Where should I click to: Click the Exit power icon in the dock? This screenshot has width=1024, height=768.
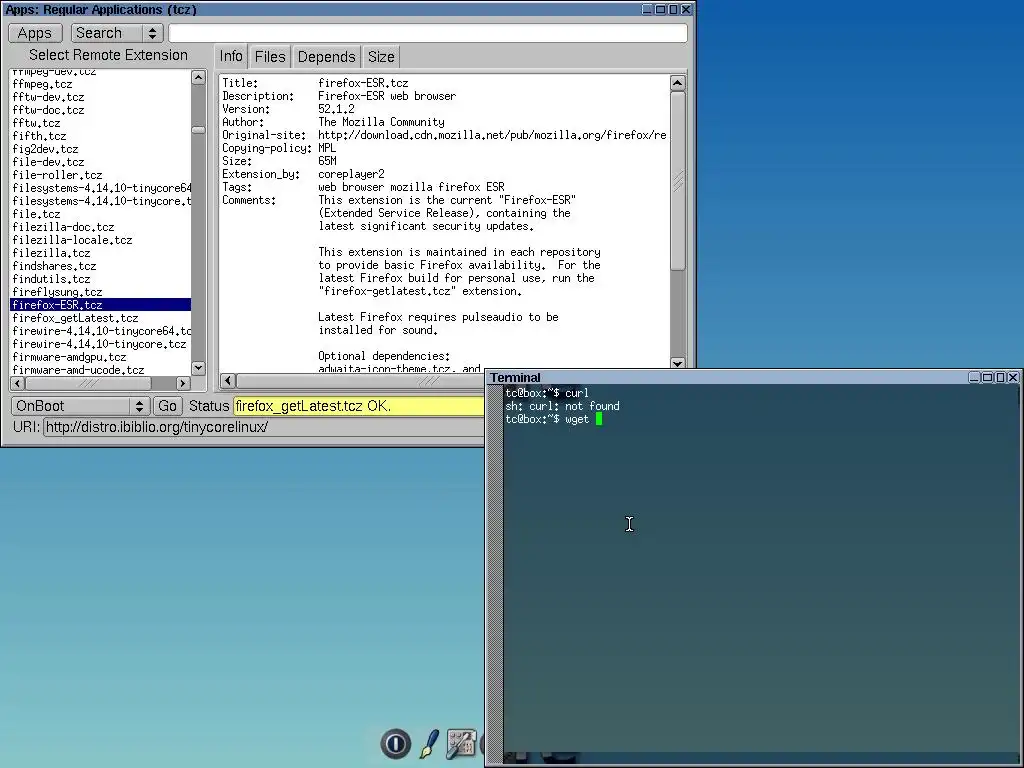[x=396, y=743]
